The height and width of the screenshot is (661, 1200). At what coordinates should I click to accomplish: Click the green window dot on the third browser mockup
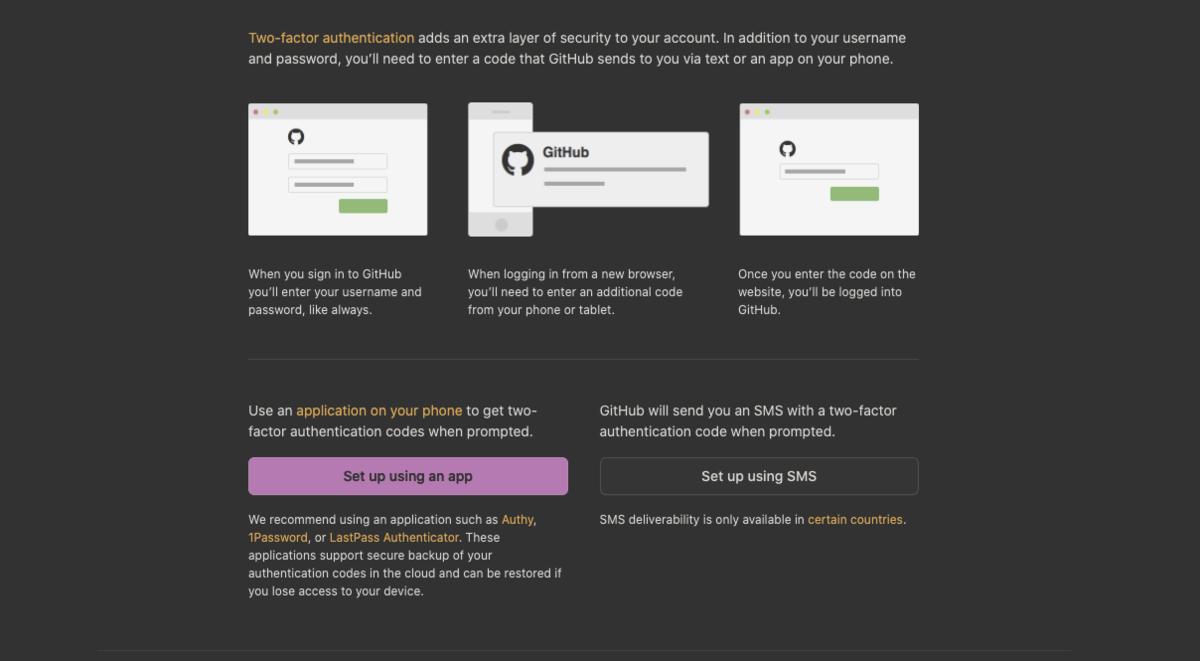[767, 110]
